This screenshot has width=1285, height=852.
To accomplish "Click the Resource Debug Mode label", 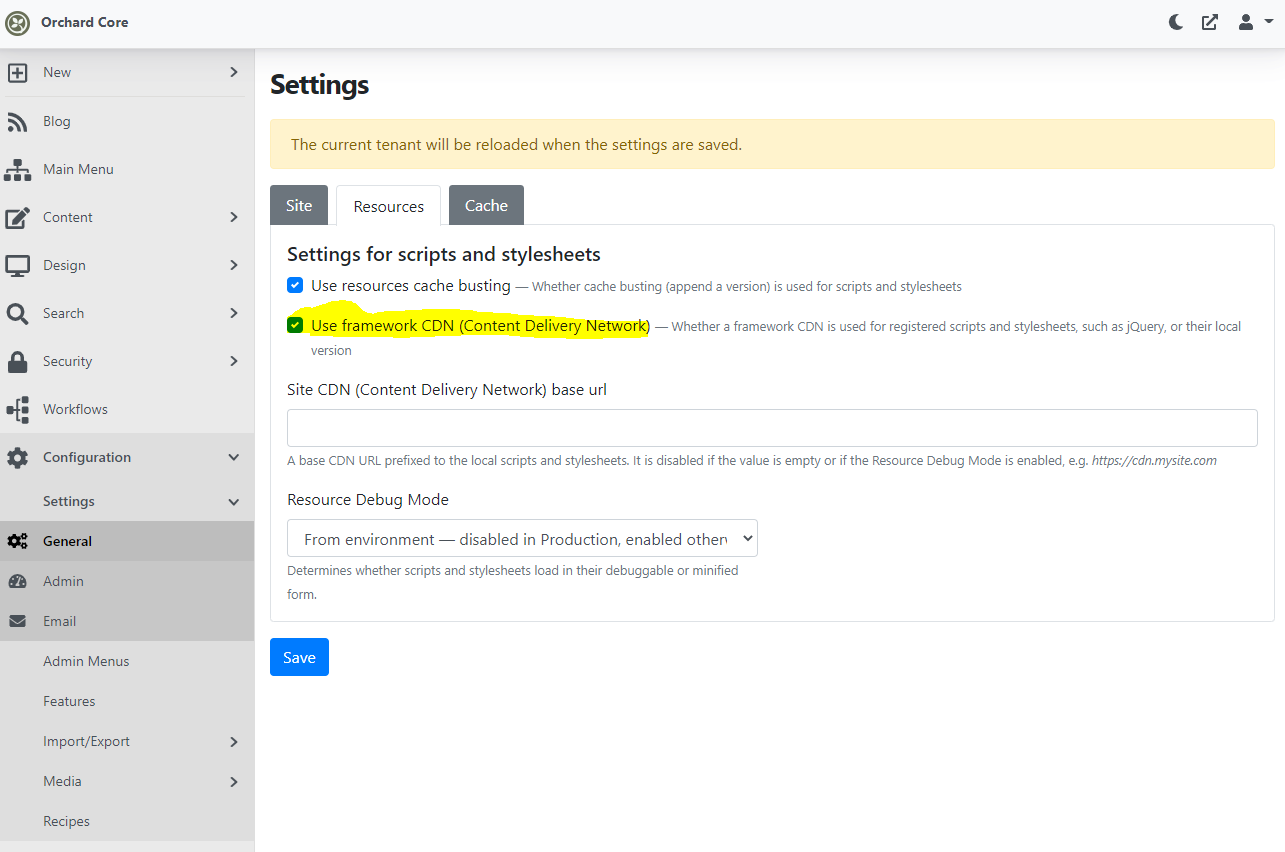I will 368,499.
